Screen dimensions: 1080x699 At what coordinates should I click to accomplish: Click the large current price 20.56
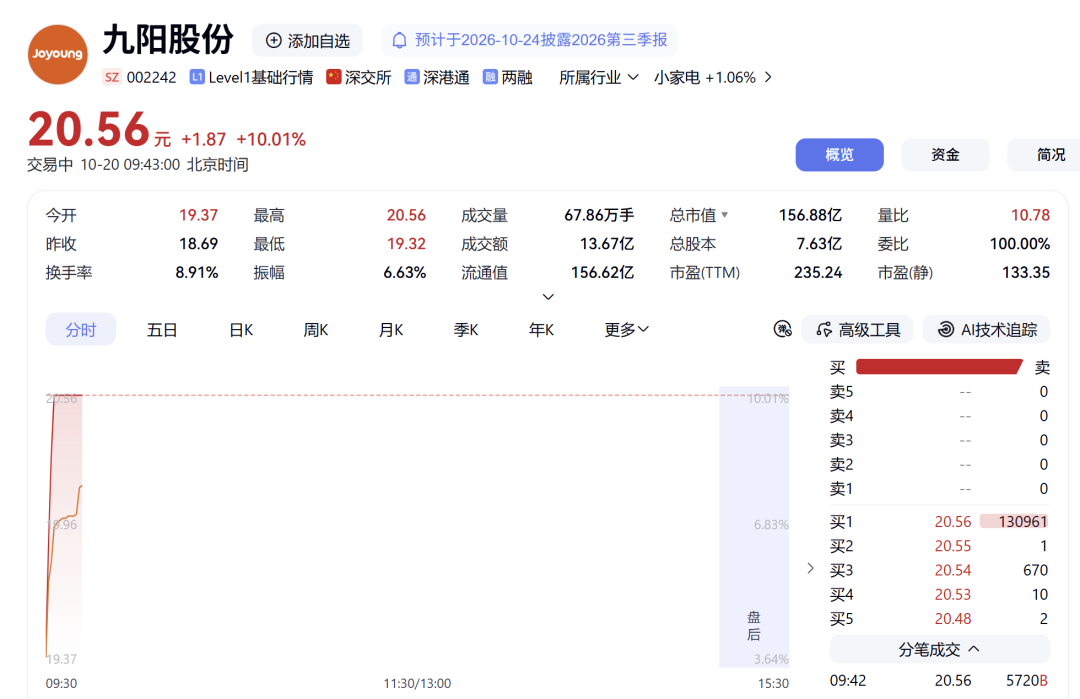(x=89, y=129)
